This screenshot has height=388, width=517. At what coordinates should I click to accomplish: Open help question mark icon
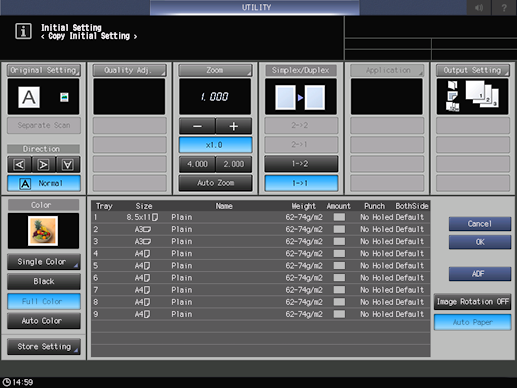tap(504, 7)
